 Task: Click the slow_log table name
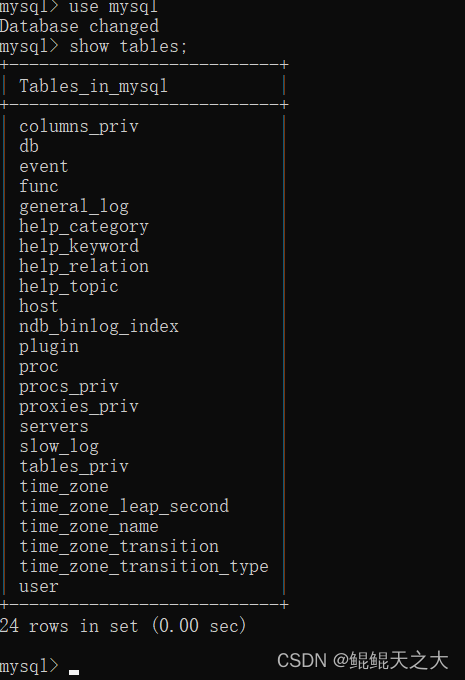59,447
